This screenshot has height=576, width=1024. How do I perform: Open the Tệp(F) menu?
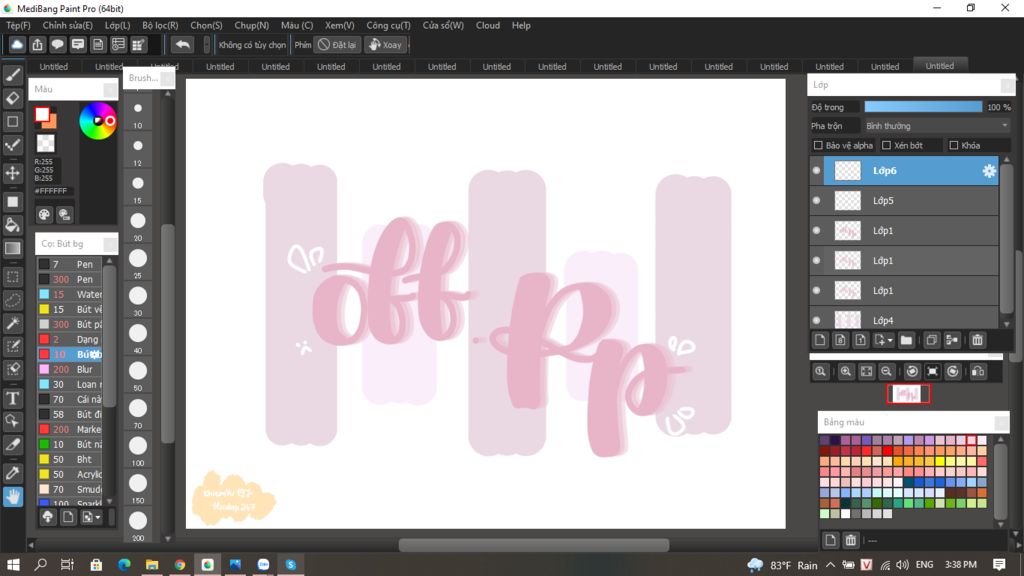coord(18,25)
